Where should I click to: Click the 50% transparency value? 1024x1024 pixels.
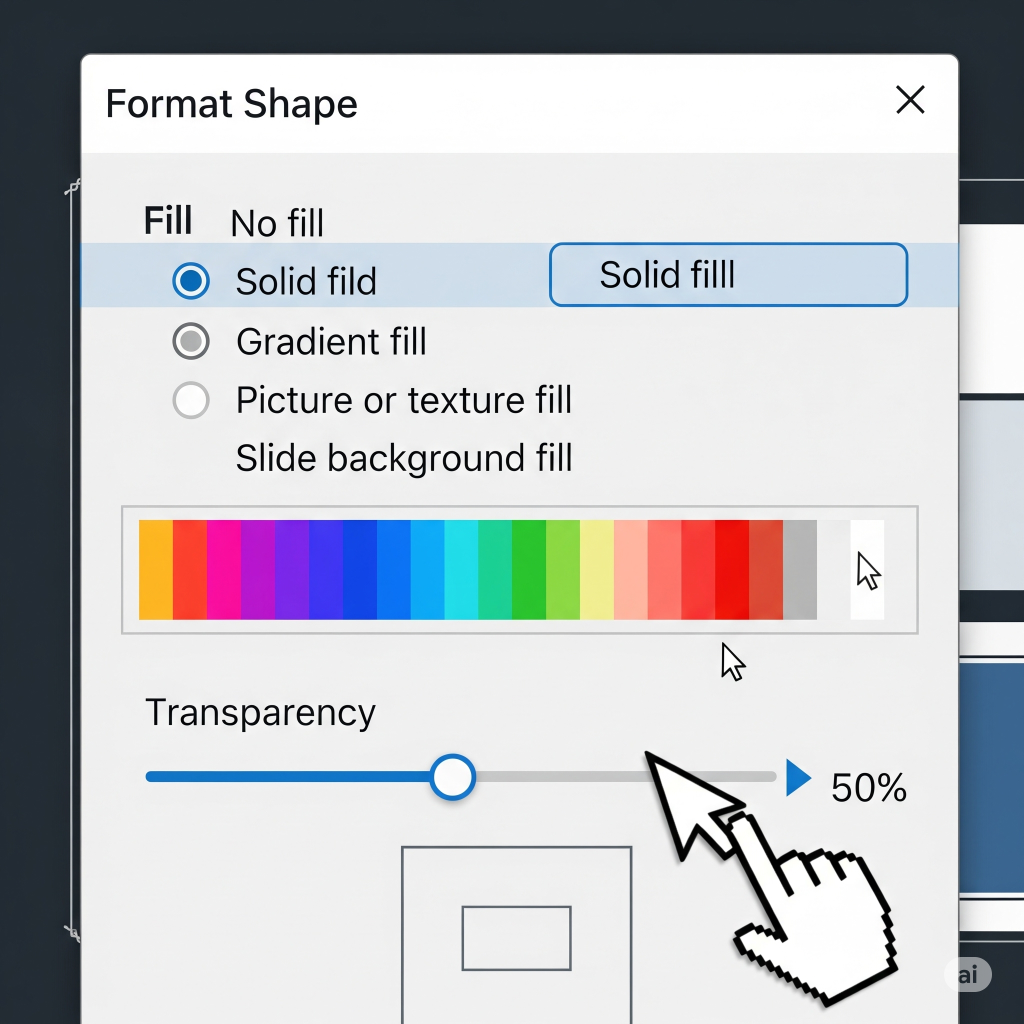tap(868, 788)
